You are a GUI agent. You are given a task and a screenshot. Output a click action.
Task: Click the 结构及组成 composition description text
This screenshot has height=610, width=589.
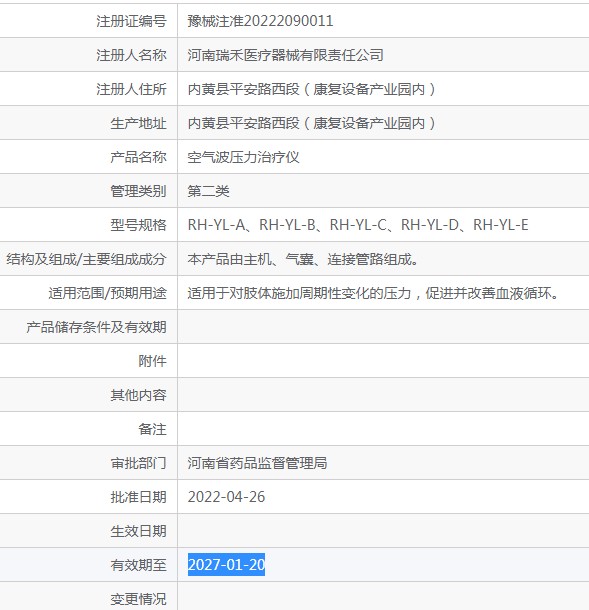303,259
